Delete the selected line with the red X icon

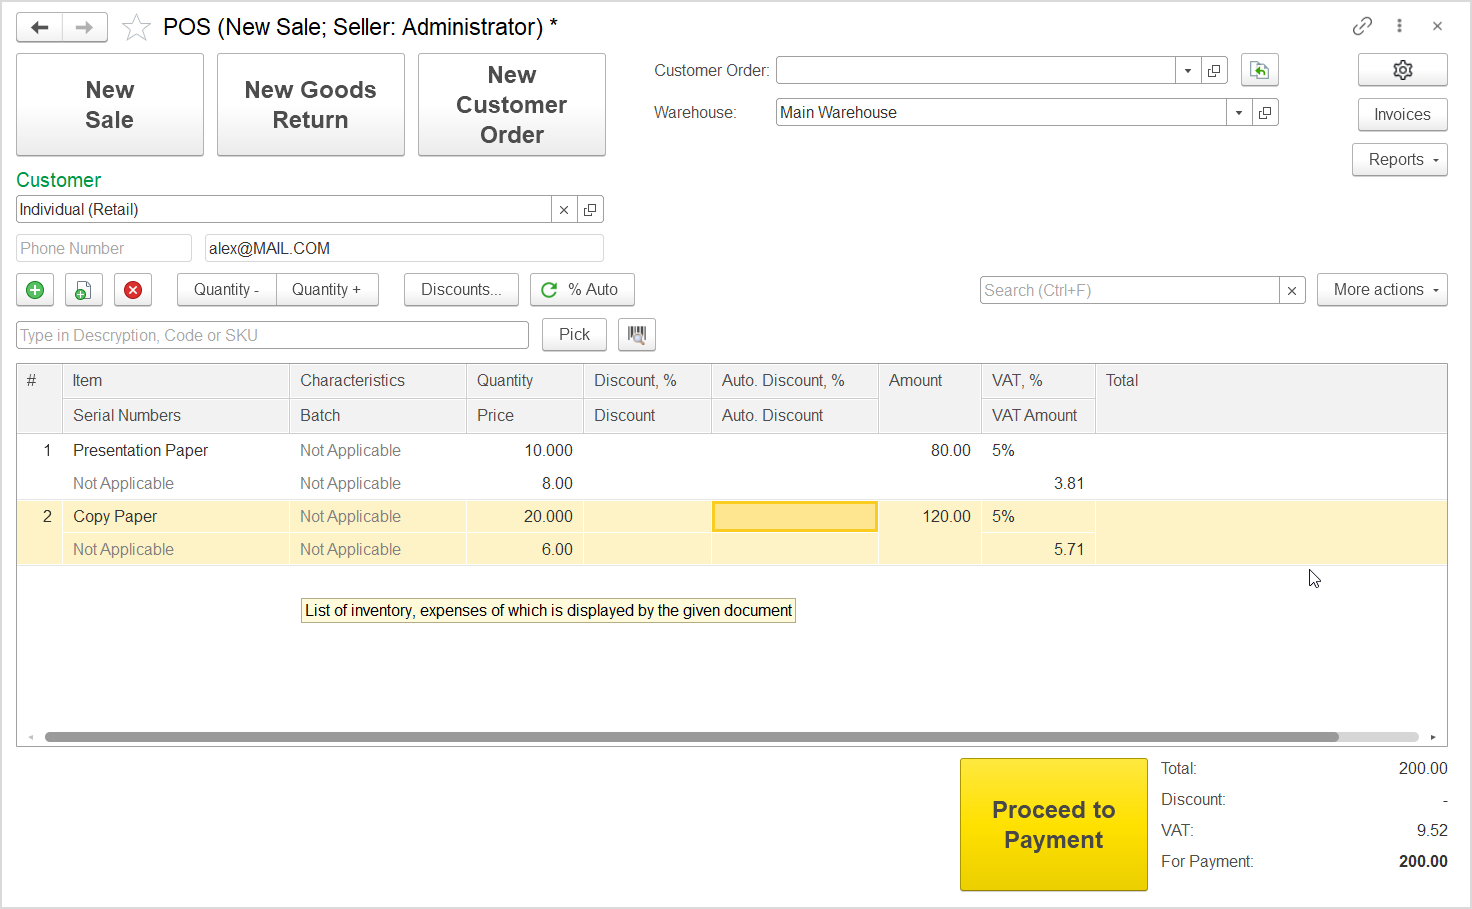[132, 290]
